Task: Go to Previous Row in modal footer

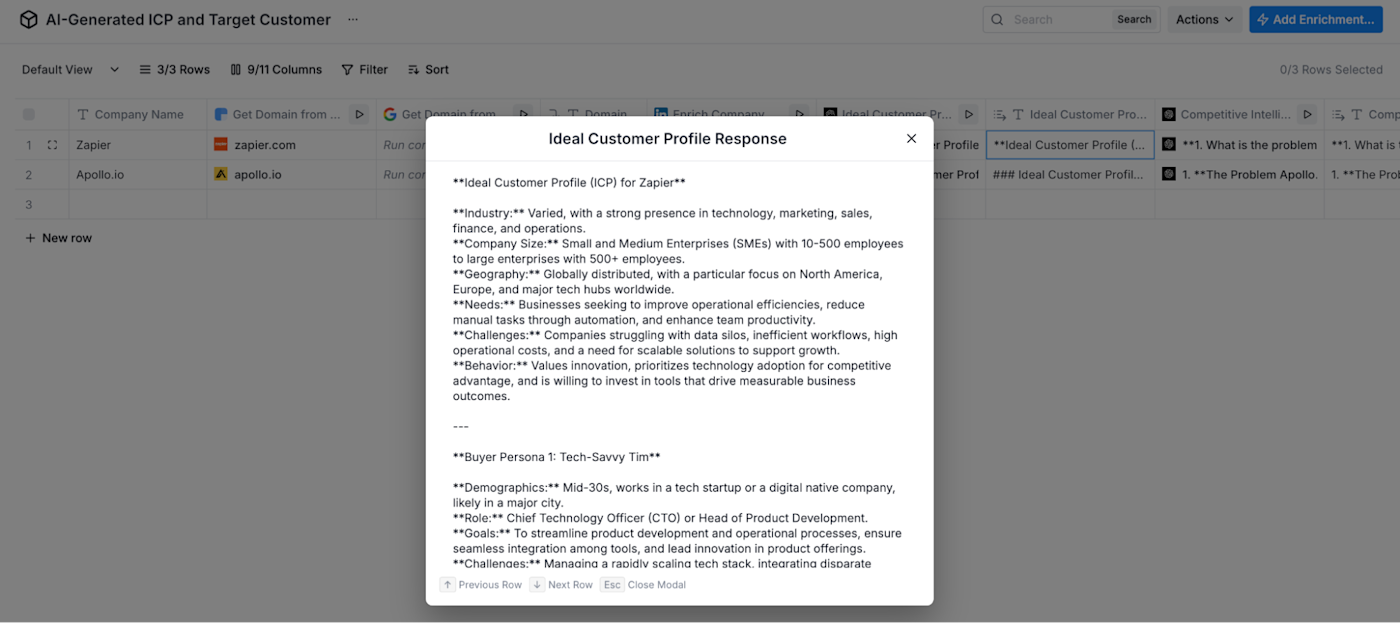Action: coord(481,585)
